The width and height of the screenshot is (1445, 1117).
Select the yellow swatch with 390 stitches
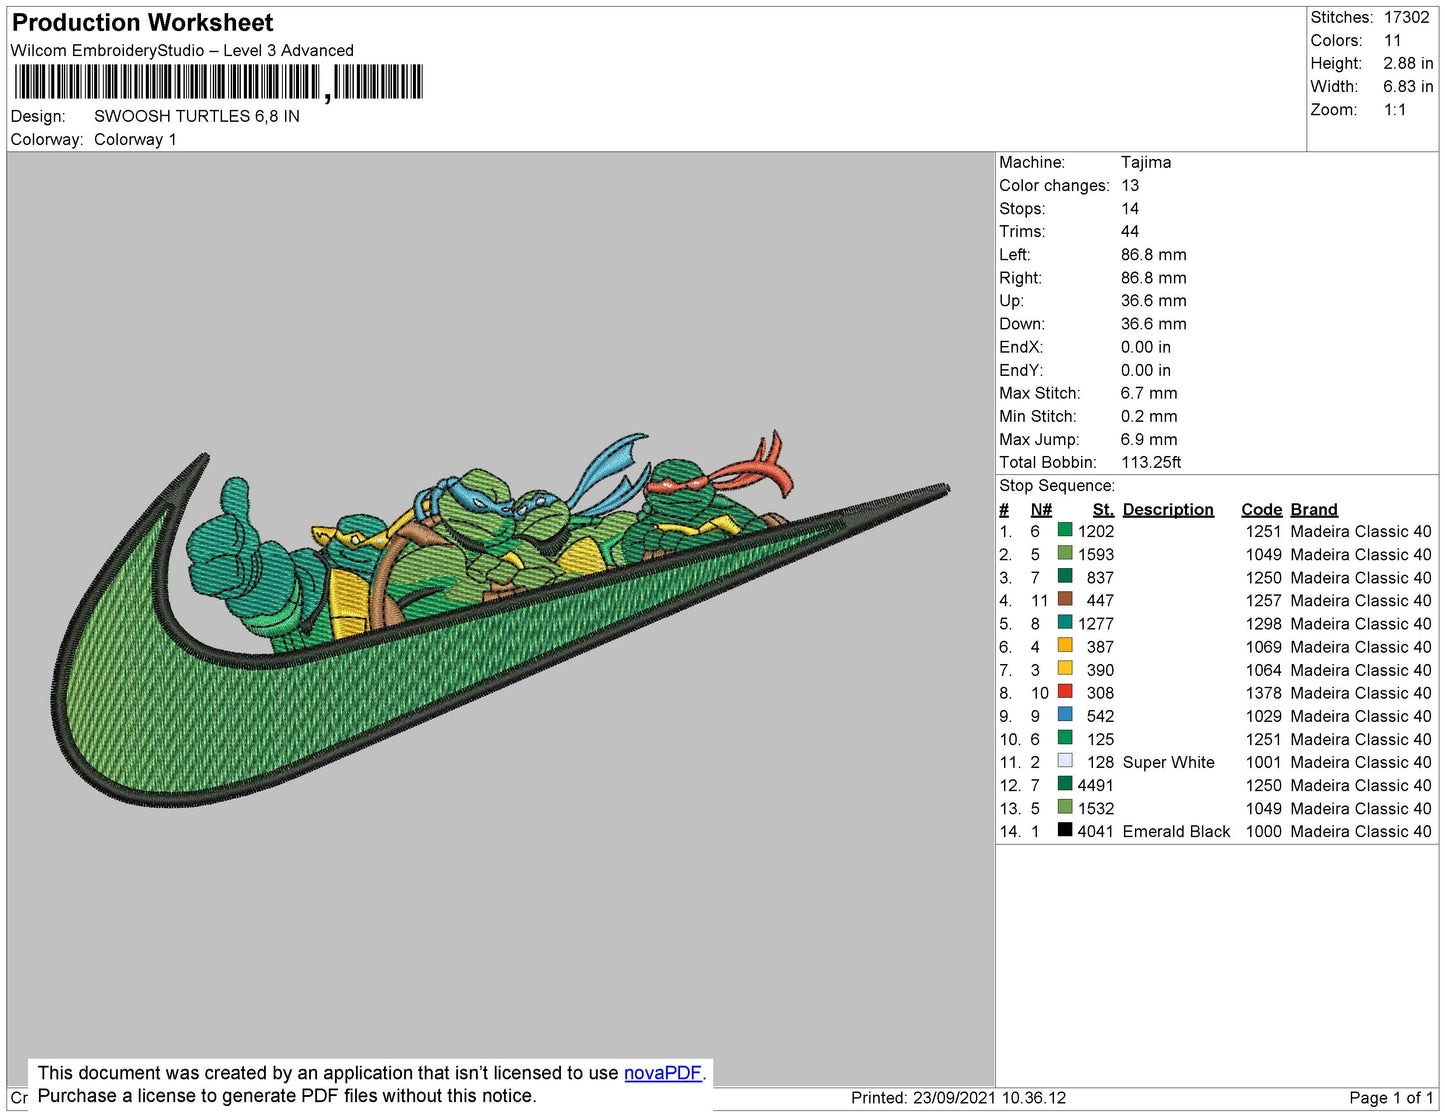coord(1065,669)
